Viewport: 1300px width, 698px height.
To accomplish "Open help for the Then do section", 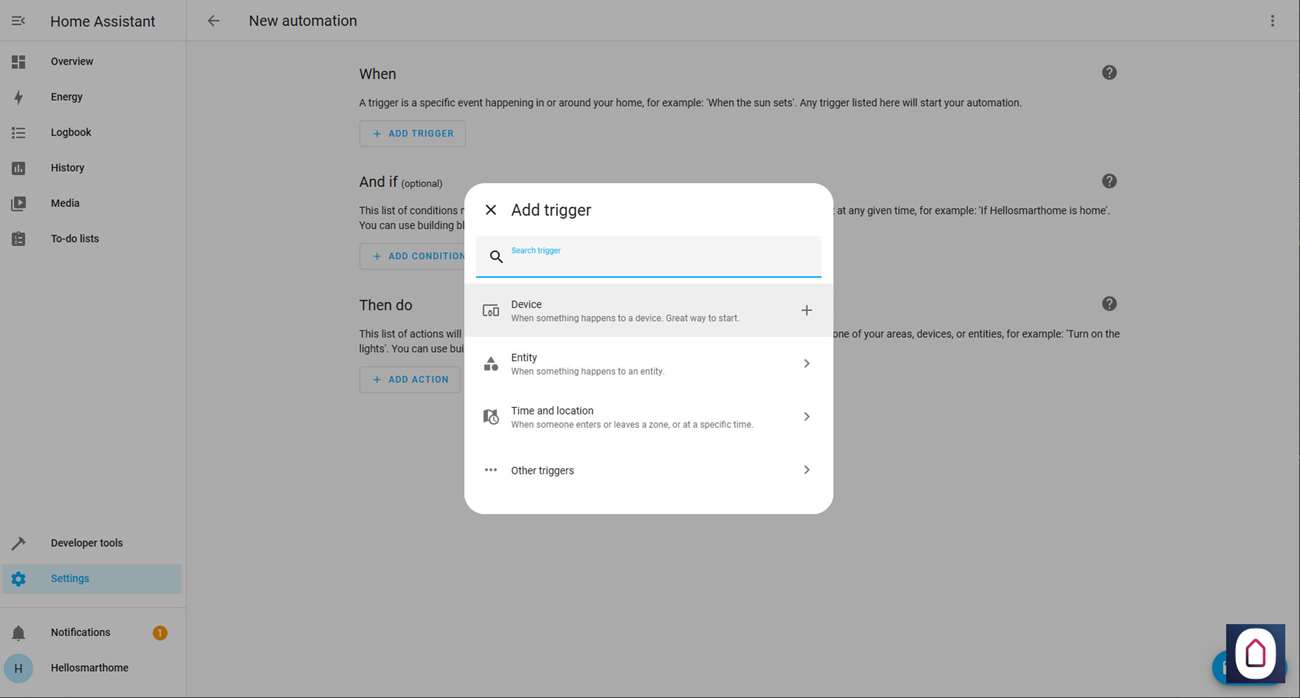I will (1109, 304).
